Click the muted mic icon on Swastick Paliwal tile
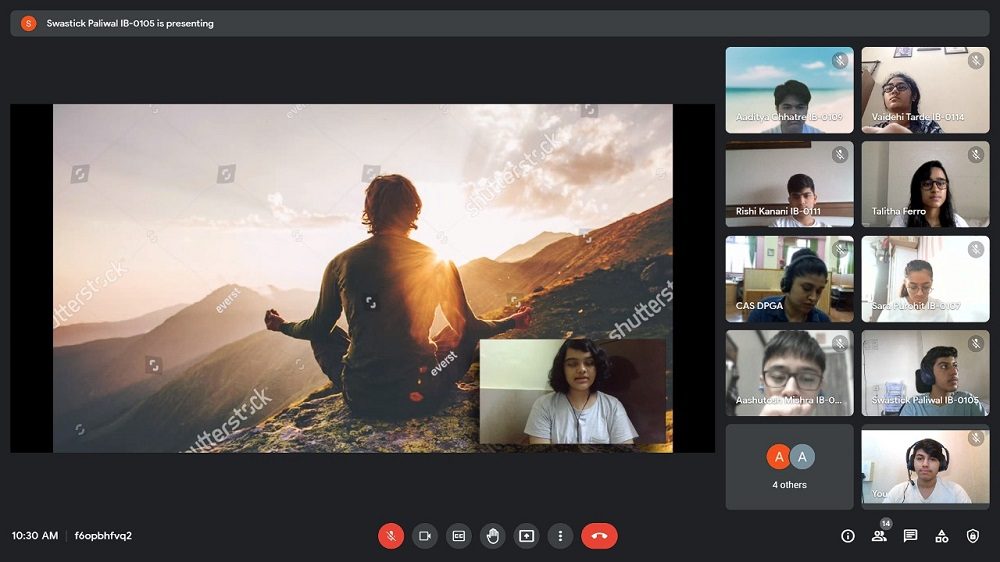Image resolution: width=1000 pixels, height=562 pixels. [x=976, y=344]
